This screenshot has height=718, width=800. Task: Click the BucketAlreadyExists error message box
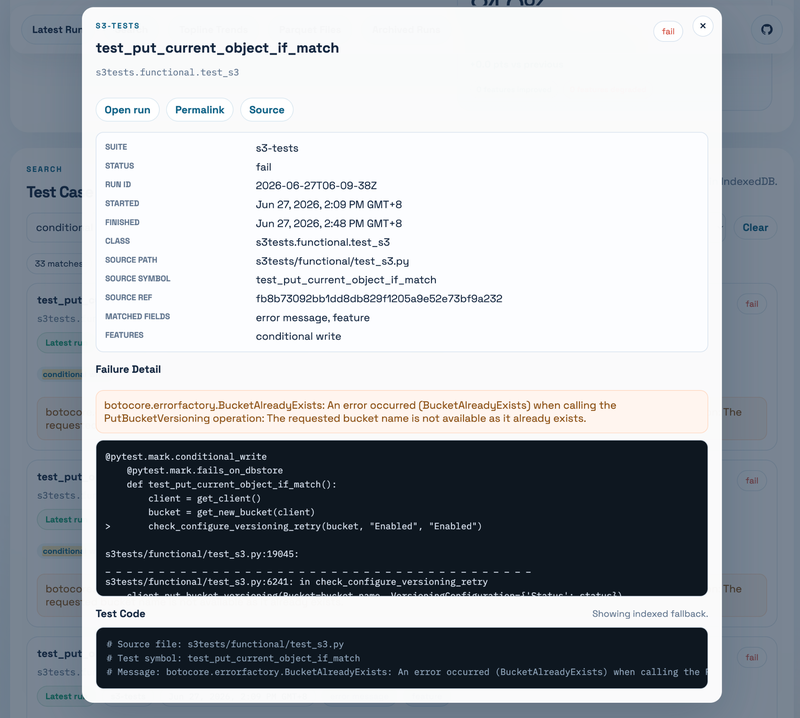click(x=402, y=412)
